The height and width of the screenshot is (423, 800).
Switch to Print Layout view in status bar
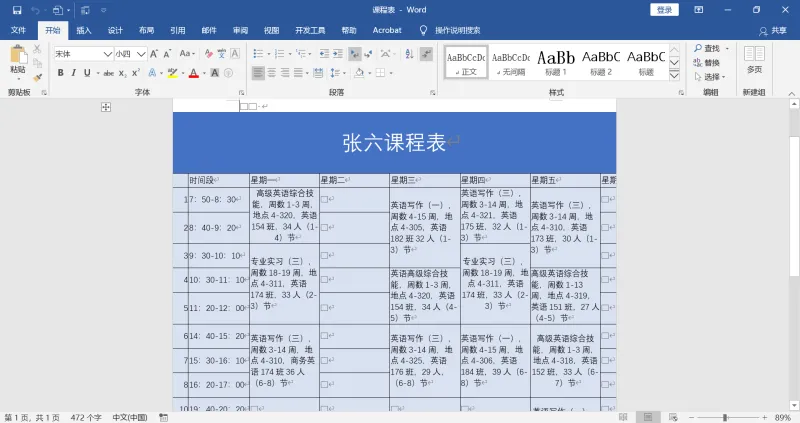[648, 417]
